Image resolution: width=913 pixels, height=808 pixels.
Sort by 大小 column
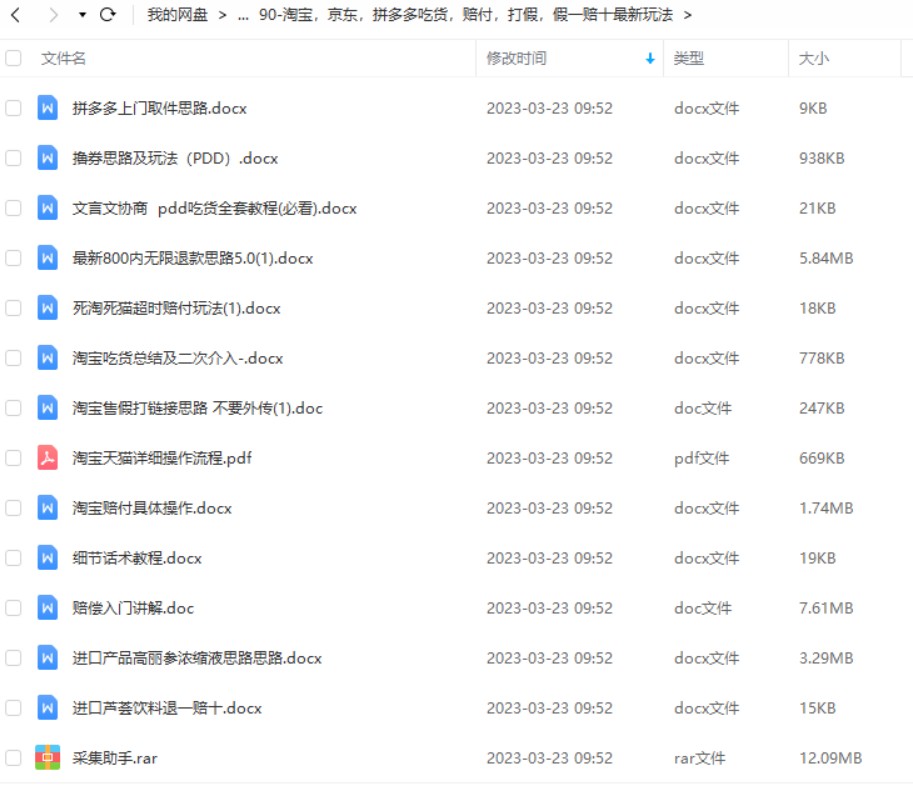coord(813,58)
